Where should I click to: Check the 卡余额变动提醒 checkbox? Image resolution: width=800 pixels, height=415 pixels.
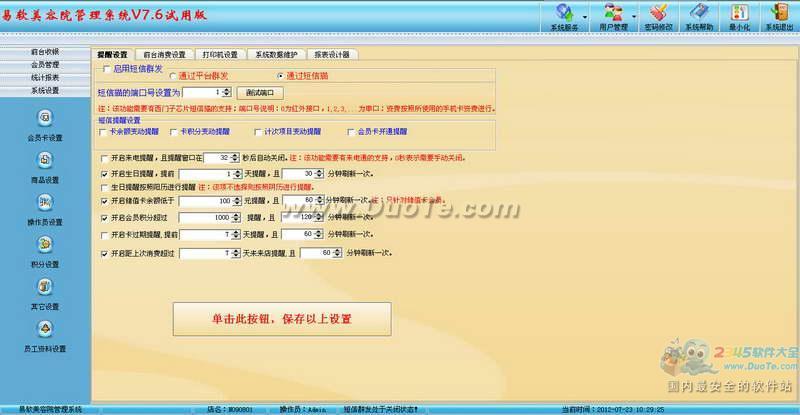(104, 131)
